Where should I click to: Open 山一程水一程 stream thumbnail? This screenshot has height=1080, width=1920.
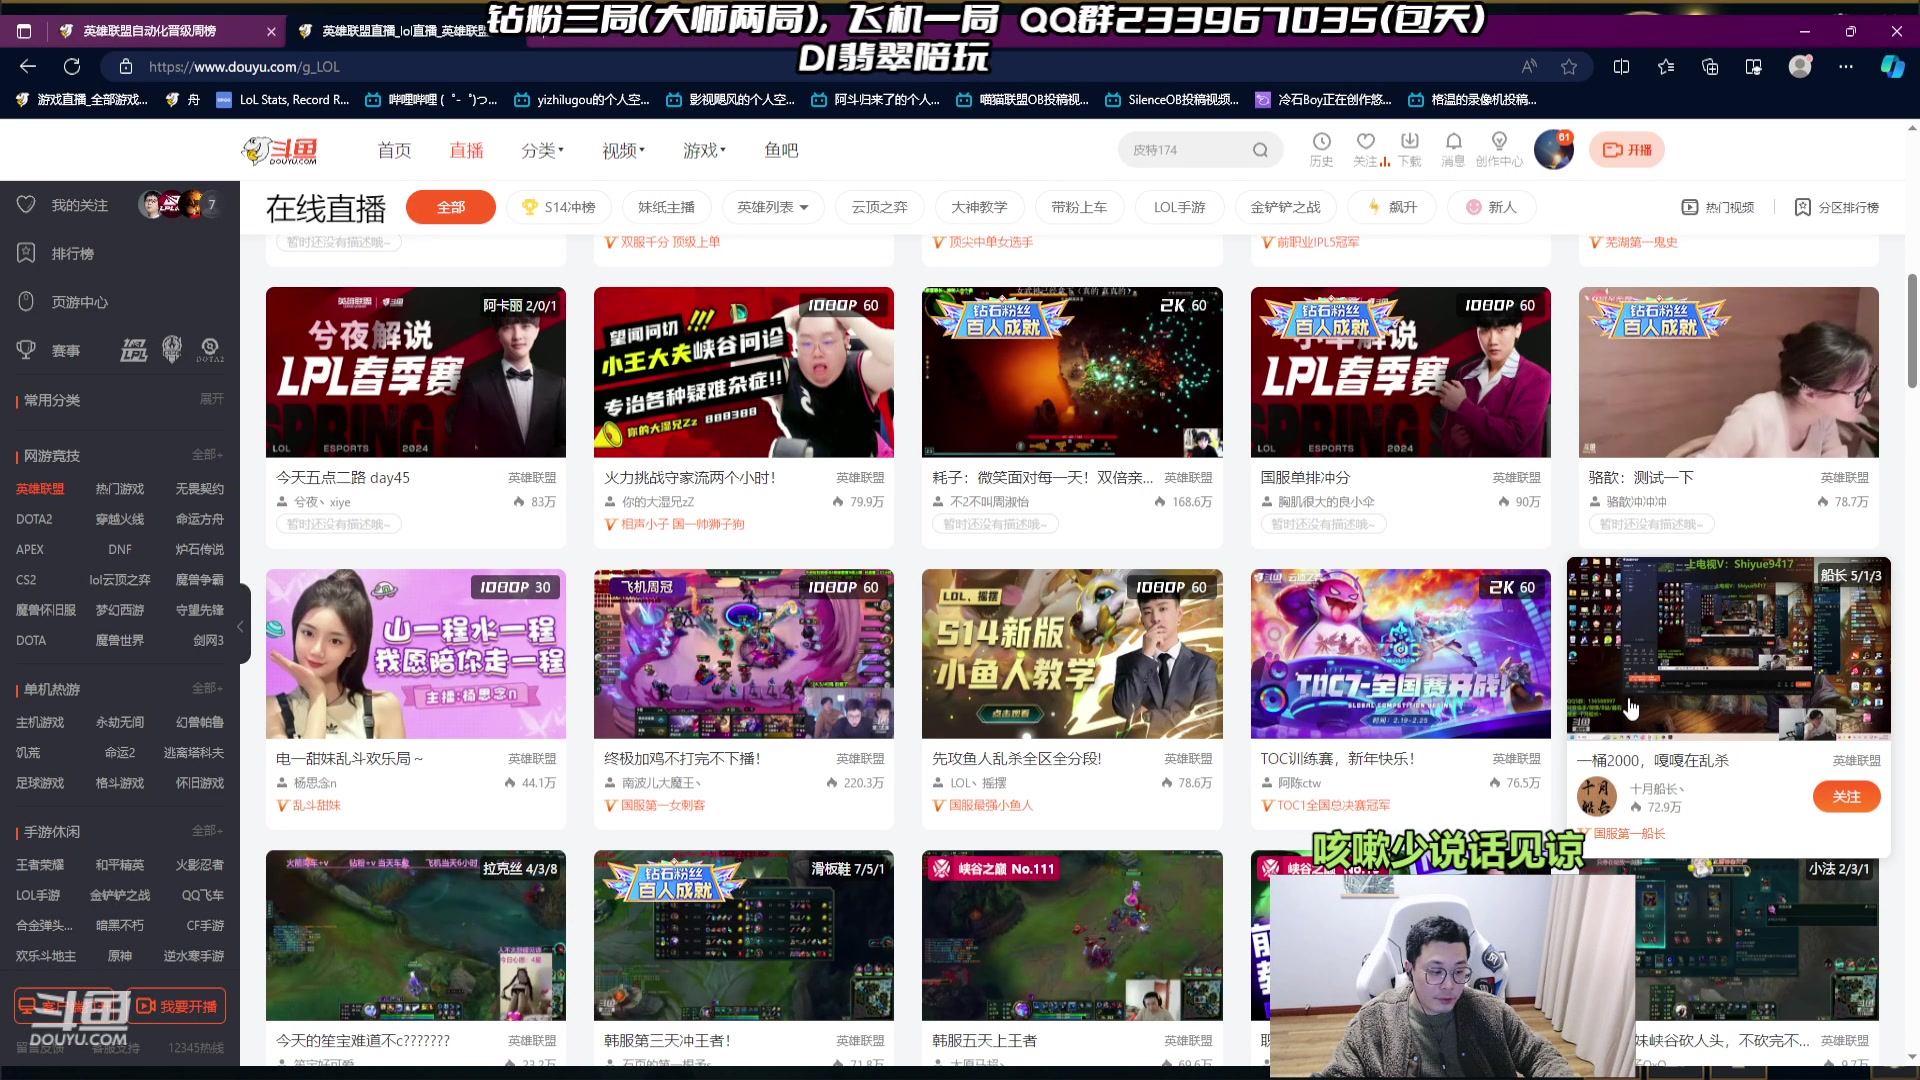tap(416, 654)
